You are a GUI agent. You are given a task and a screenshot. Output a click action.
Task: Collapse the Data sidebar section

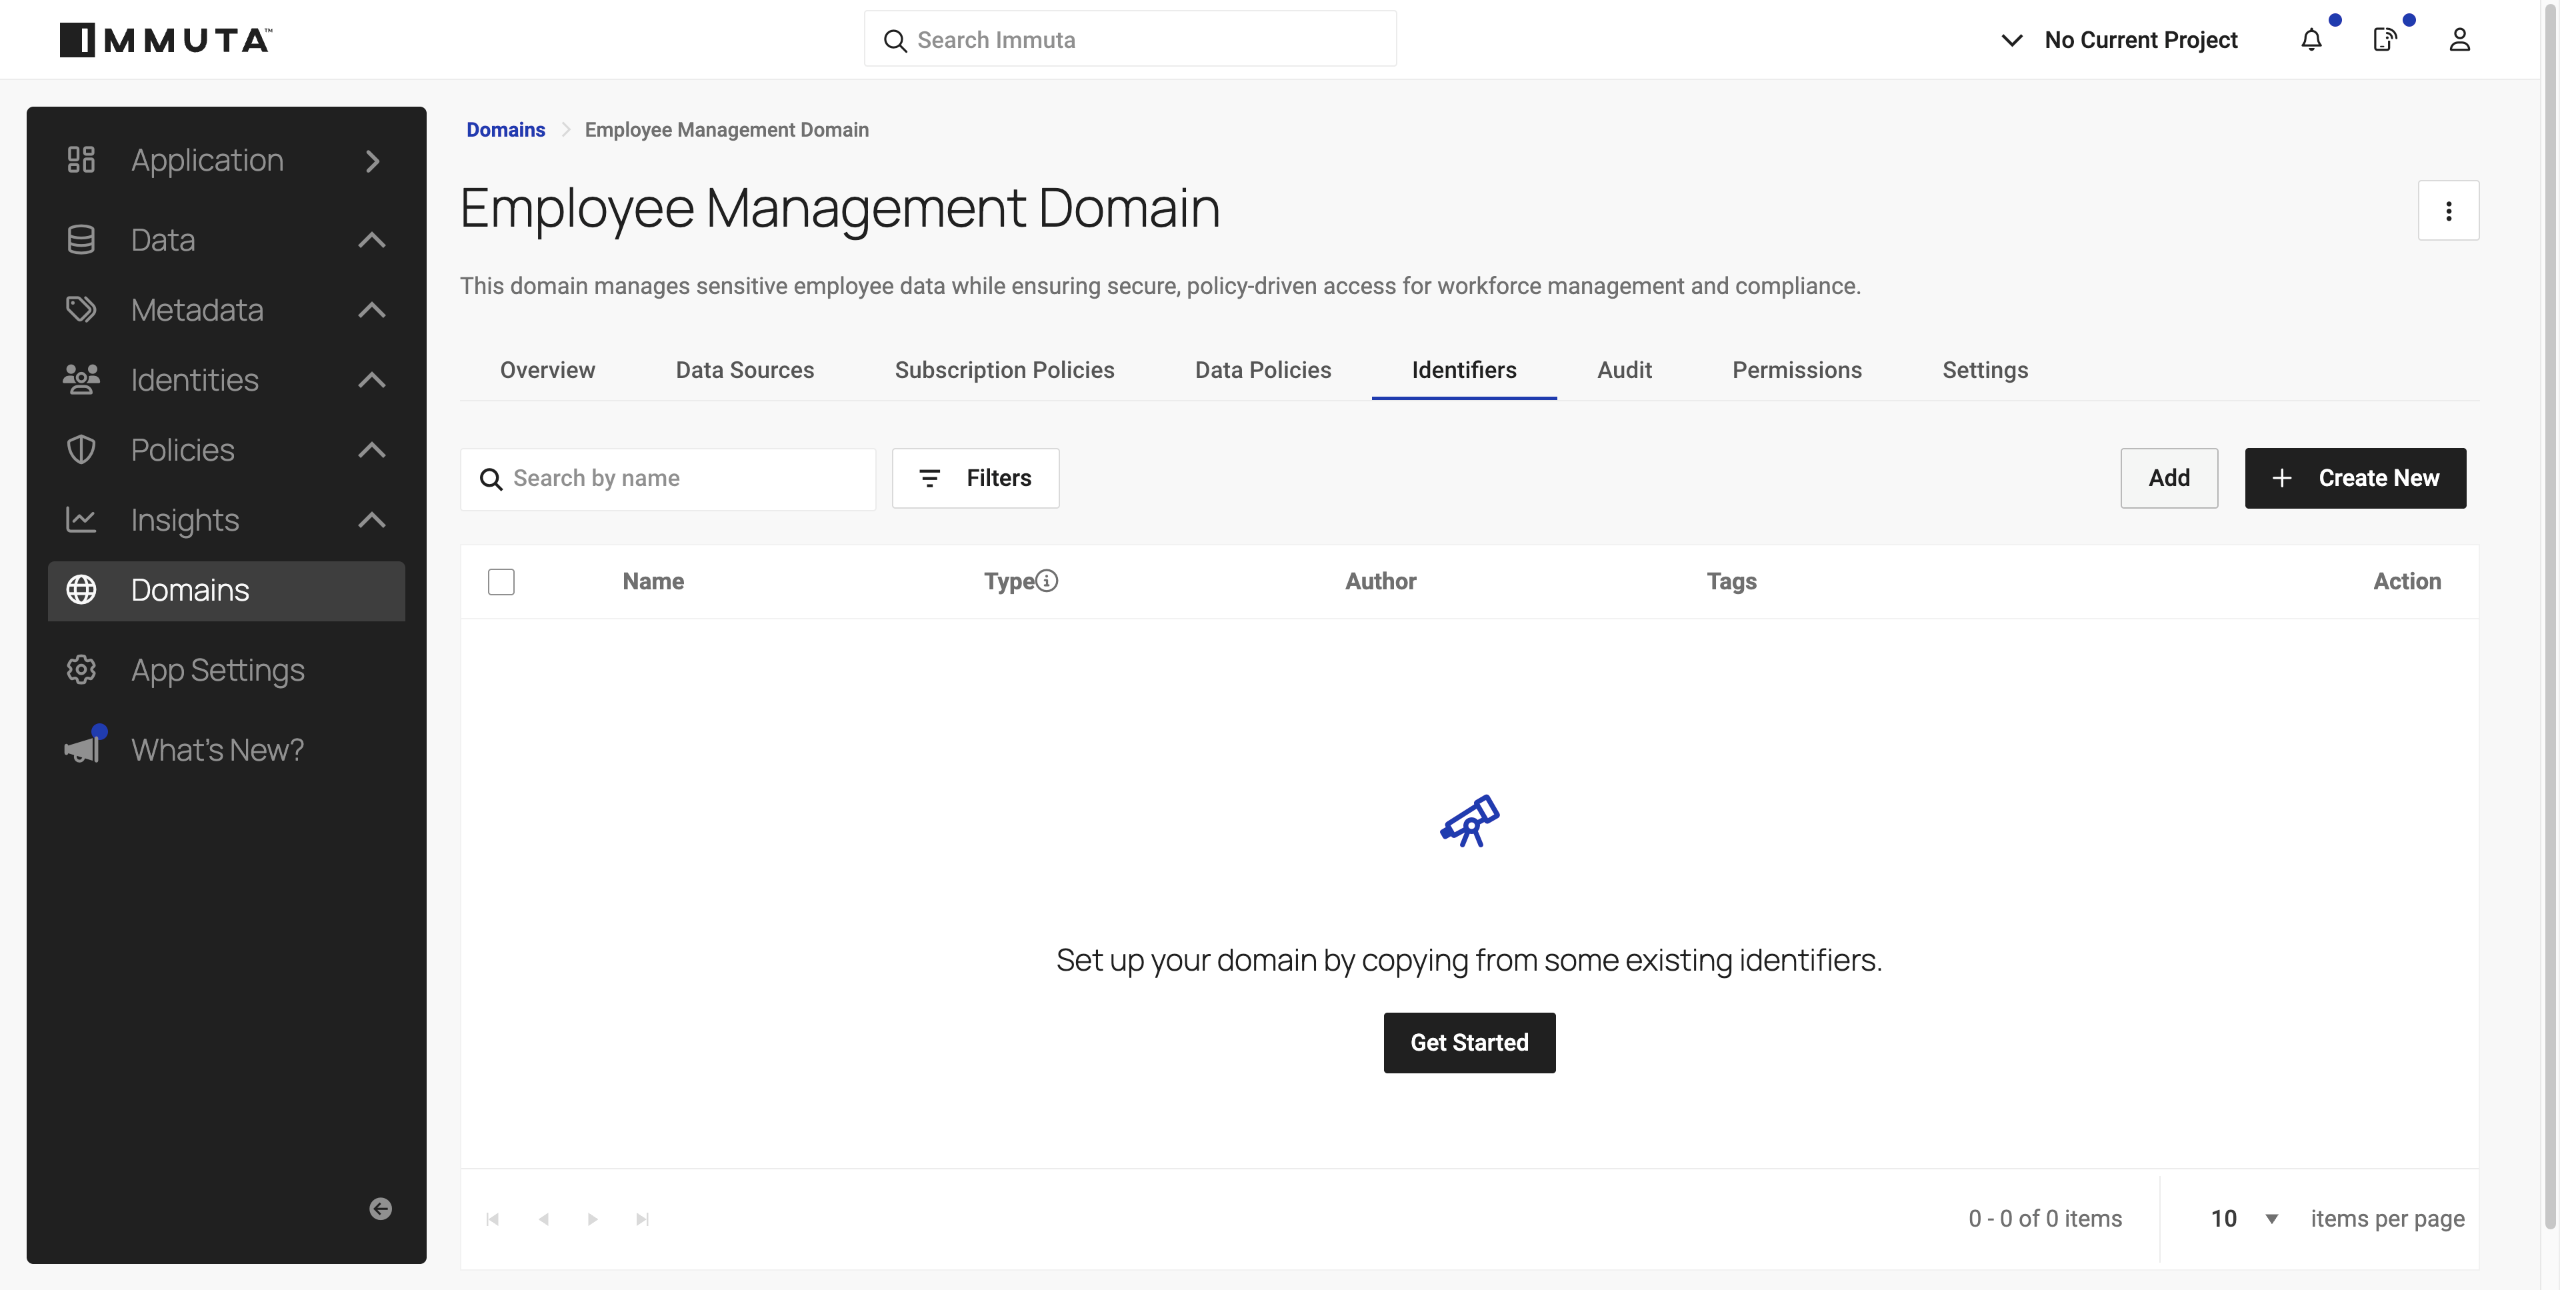click(371, 240)
